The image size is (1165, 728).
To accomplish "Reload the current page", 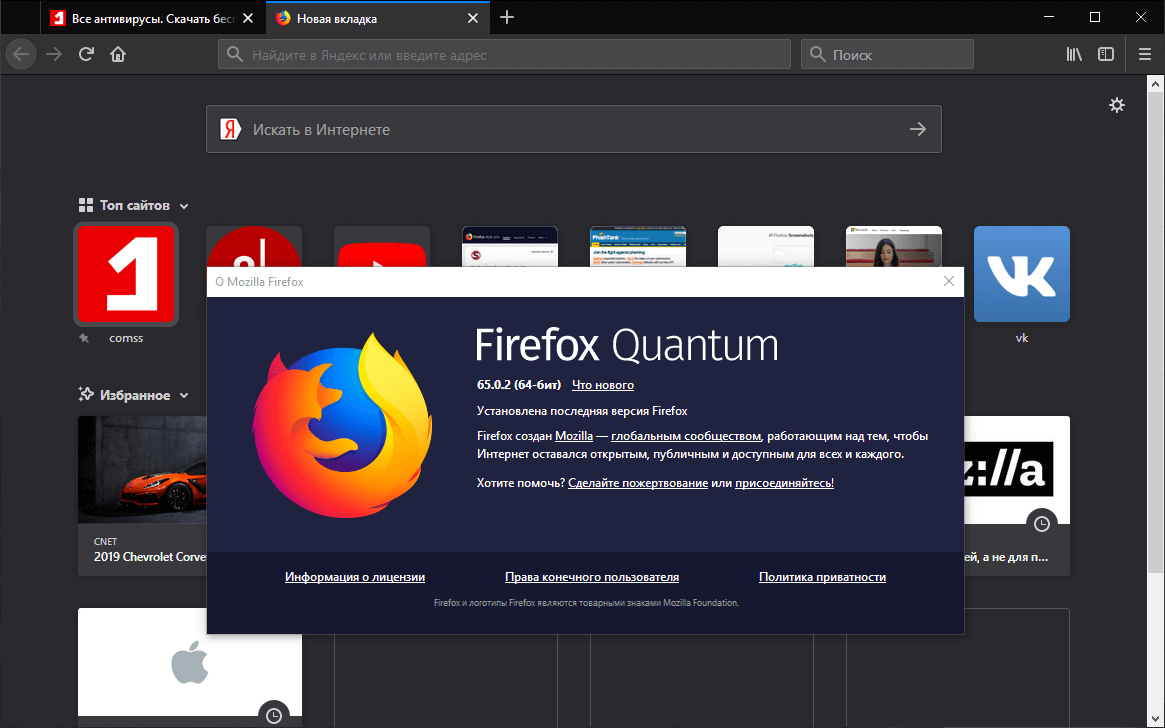I will pos(86,53).
